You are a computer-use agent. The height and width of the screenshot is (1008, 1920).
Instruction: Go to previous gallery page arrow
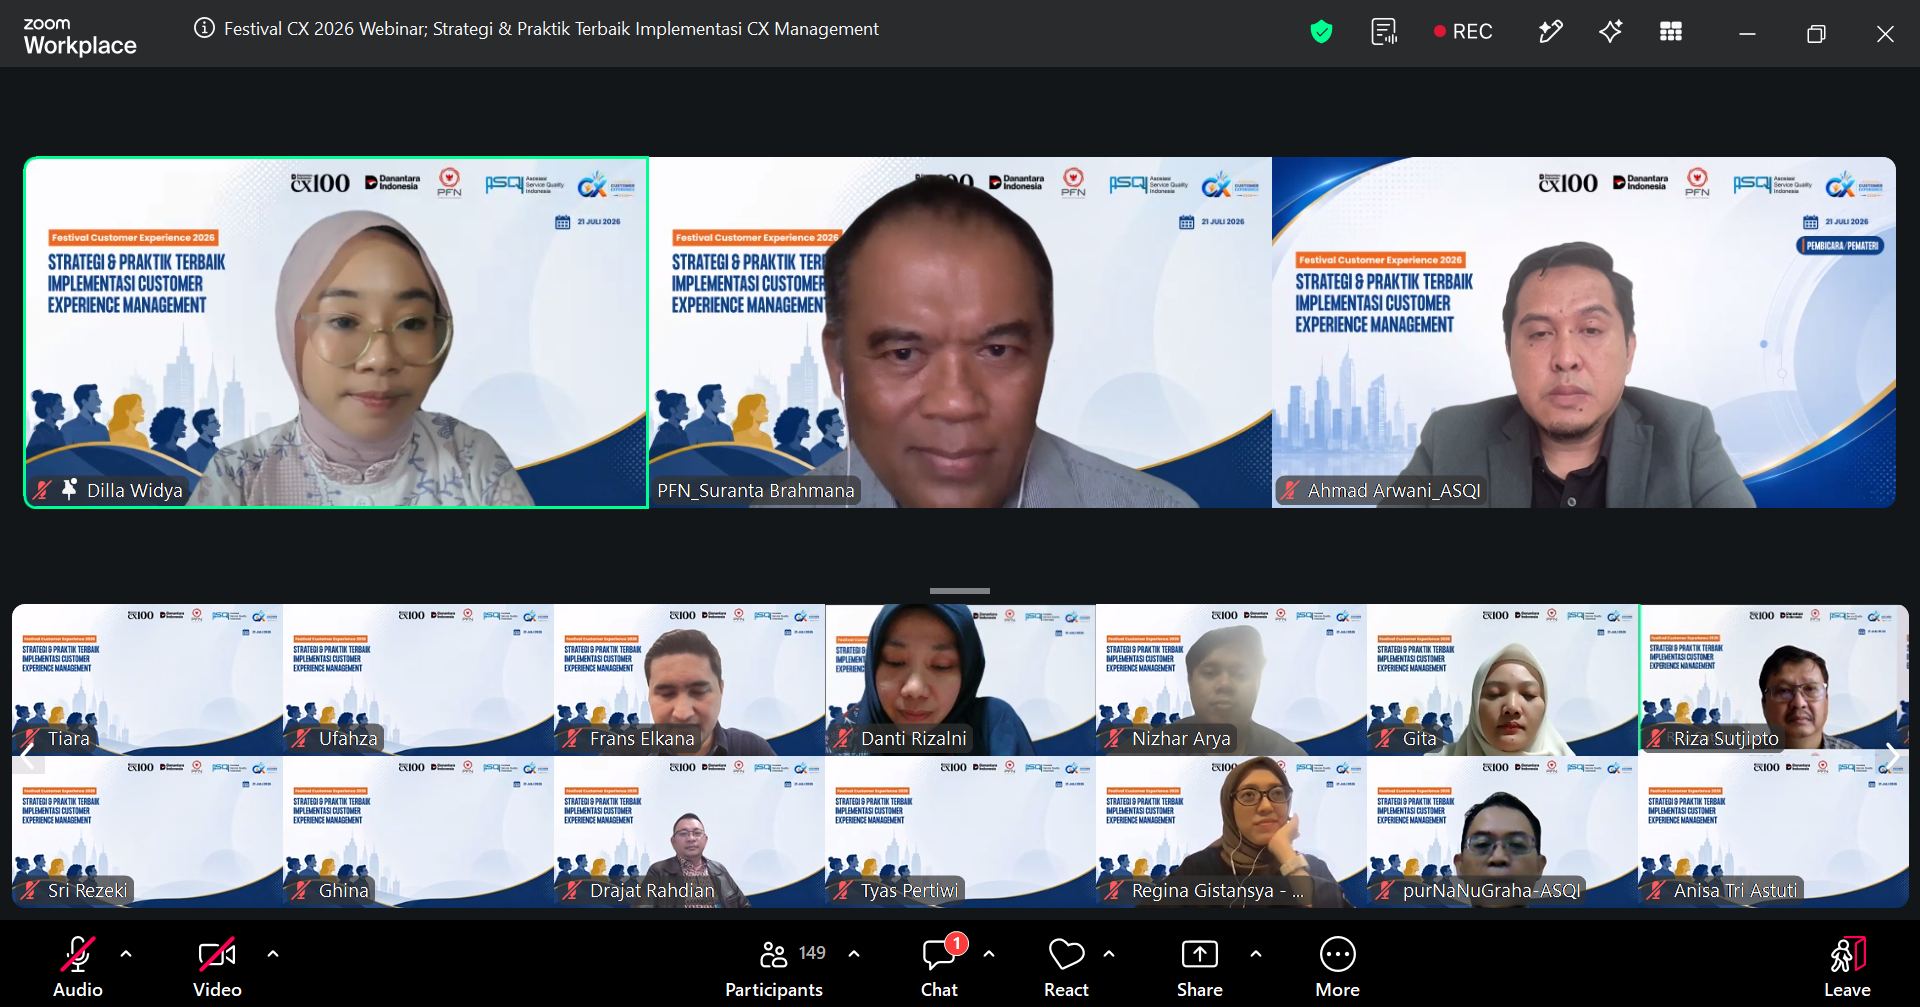pos(28,756)
